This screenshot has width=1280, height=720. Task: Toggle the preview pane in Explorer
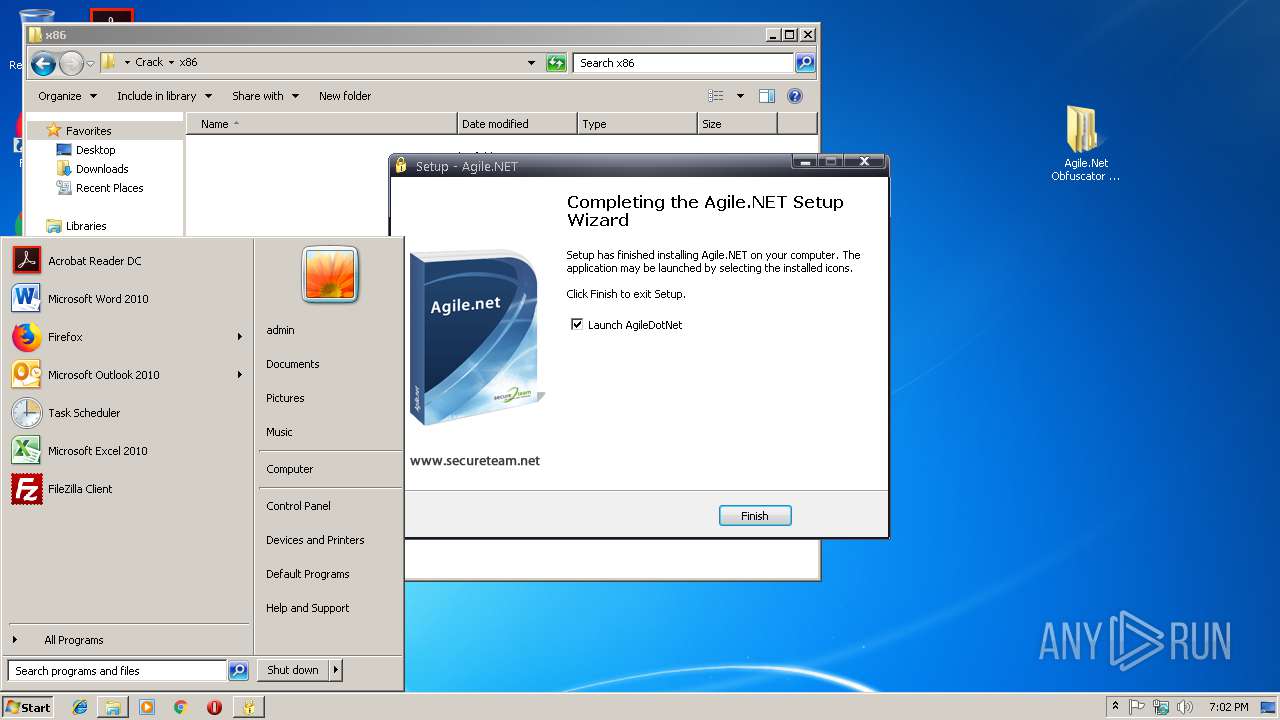(x=767, y=96)
